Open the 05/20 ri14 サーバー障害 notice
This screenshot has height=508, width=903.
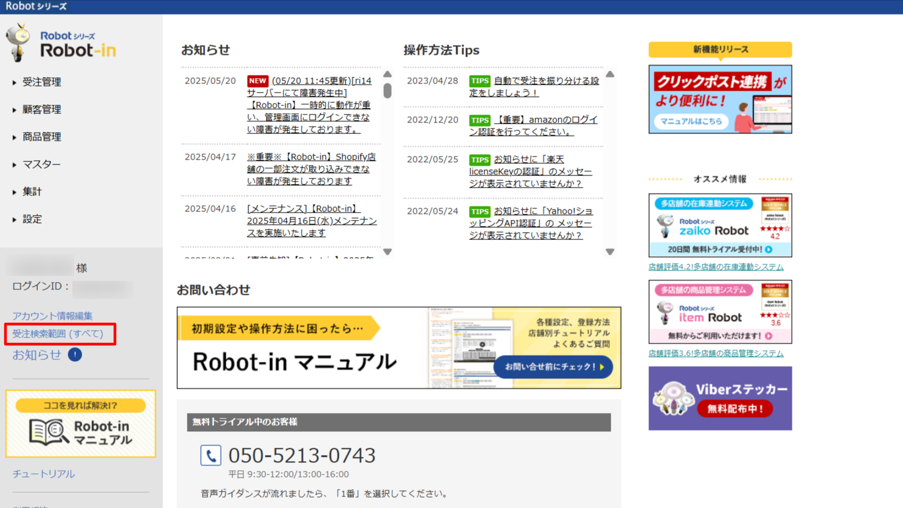tap(310, 105)
